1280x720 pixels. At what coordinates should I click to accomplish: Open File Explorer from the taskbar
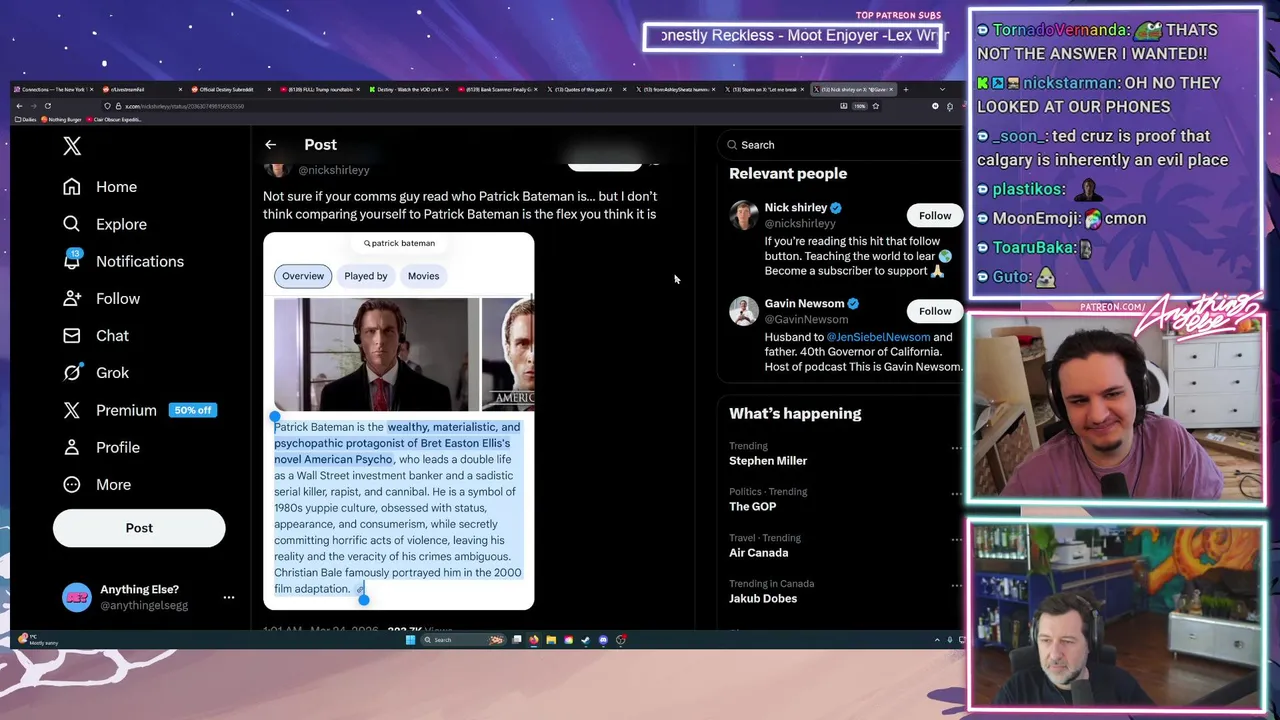pos(551,640)
